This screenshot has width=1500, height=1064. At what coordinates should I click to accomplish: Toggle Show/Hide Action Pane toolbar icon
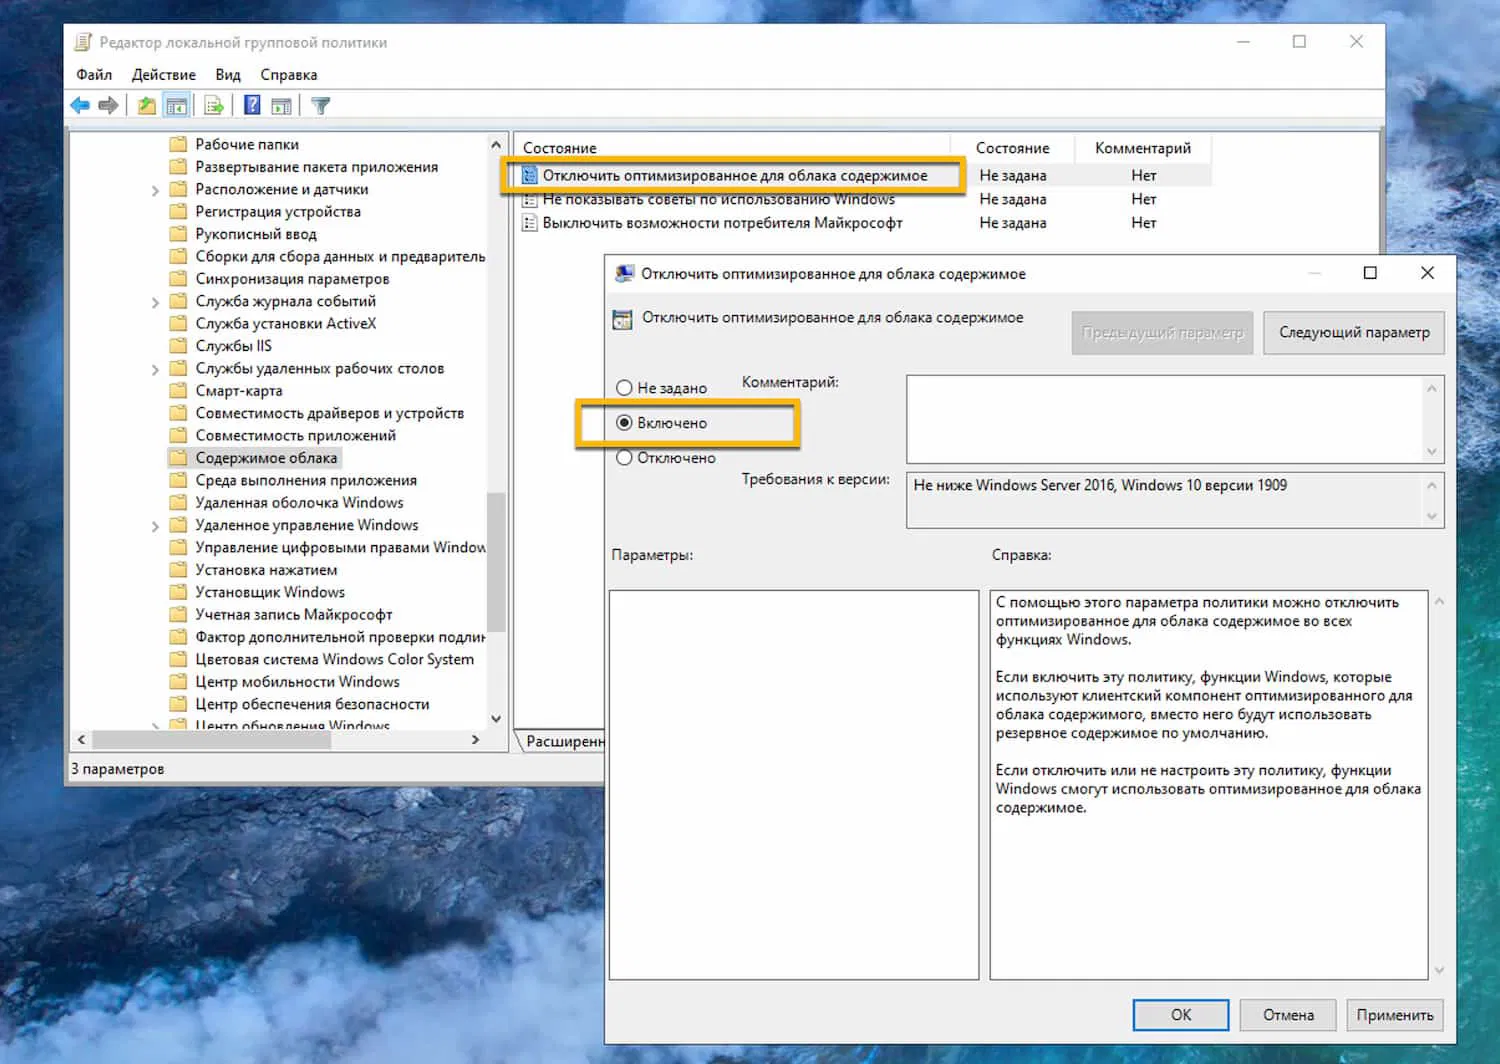tap(281, 105)
